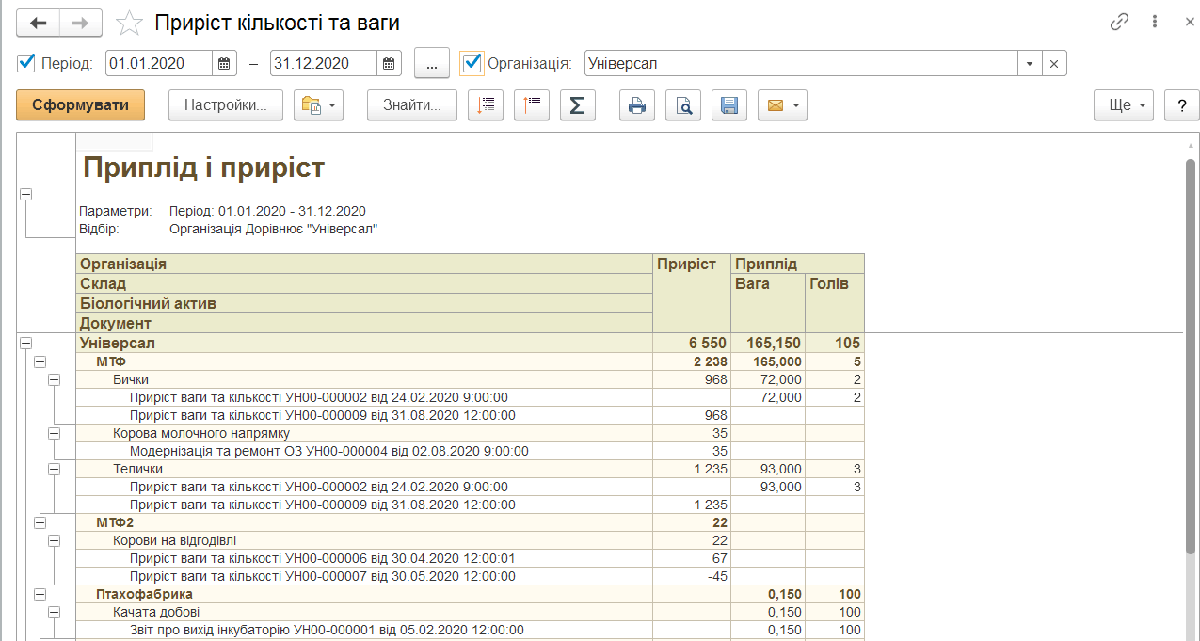Collapse the Універсал group row
The image size is (1200, 641).
(25, 343)
